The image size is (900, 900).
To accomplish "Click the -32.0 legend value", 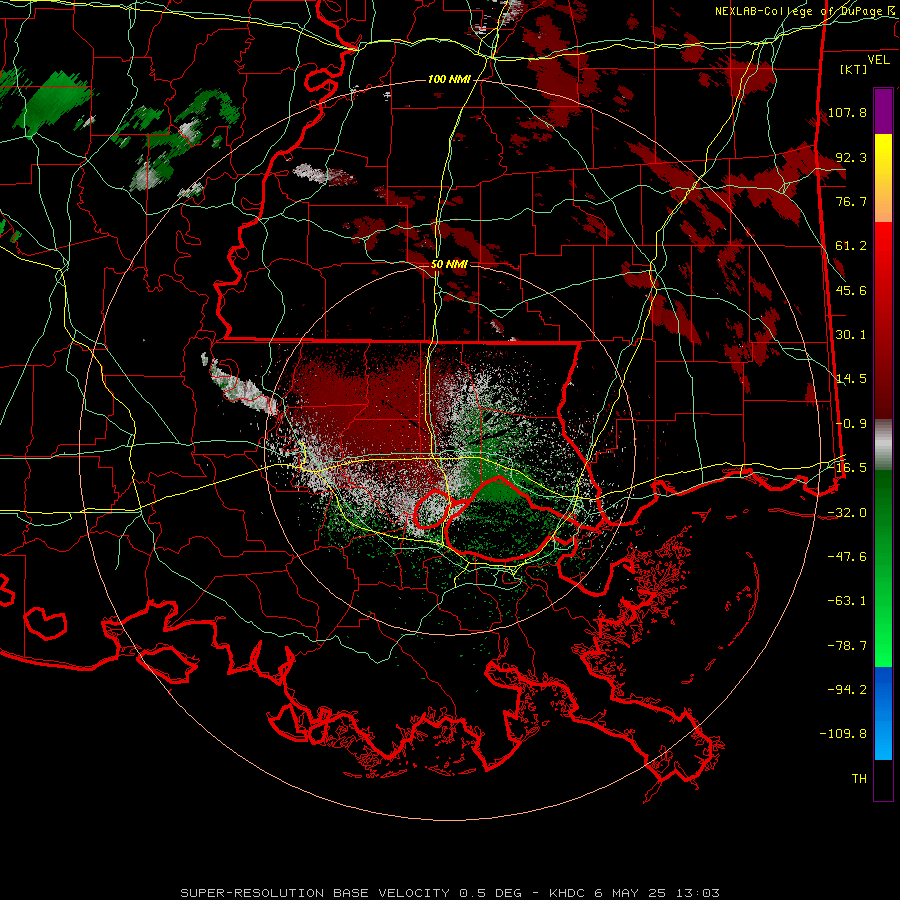I will (x=847, y=513).
